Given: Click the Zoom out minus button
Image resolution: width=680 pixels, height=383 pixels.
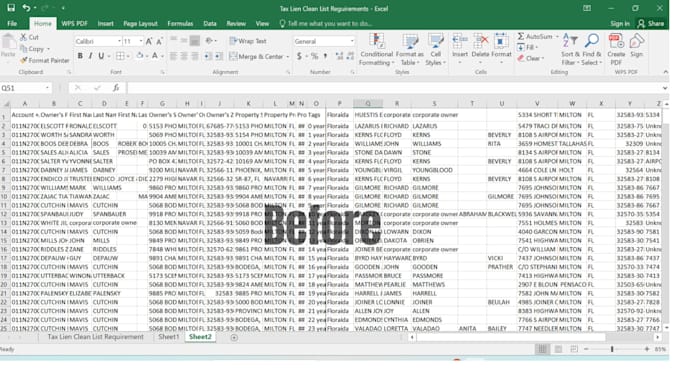Looking at the screenshot, I should coord(586,349).
